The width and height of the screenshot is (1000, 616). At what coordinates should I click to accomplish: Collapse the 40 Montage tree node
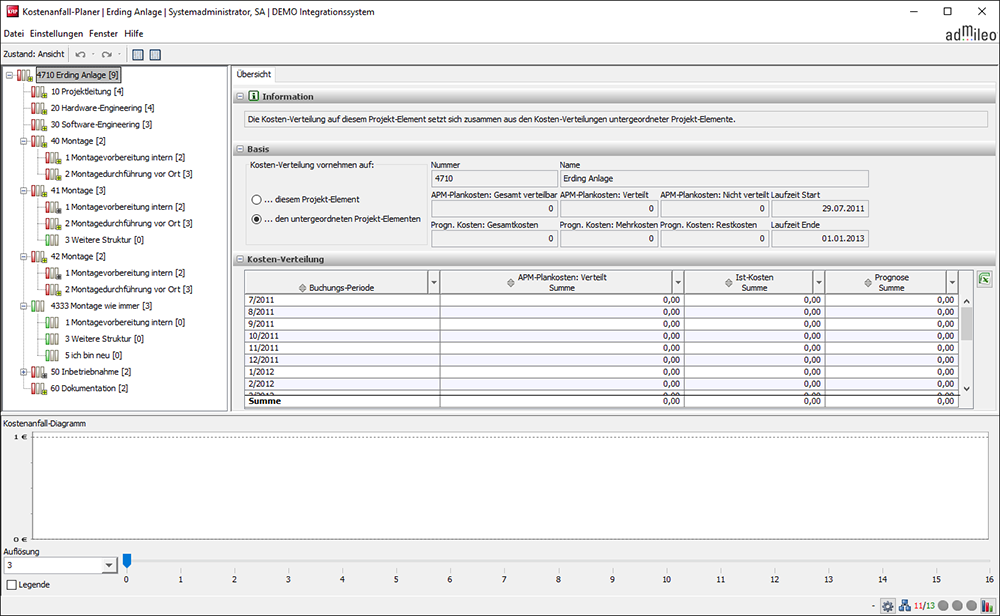point(24,141)
